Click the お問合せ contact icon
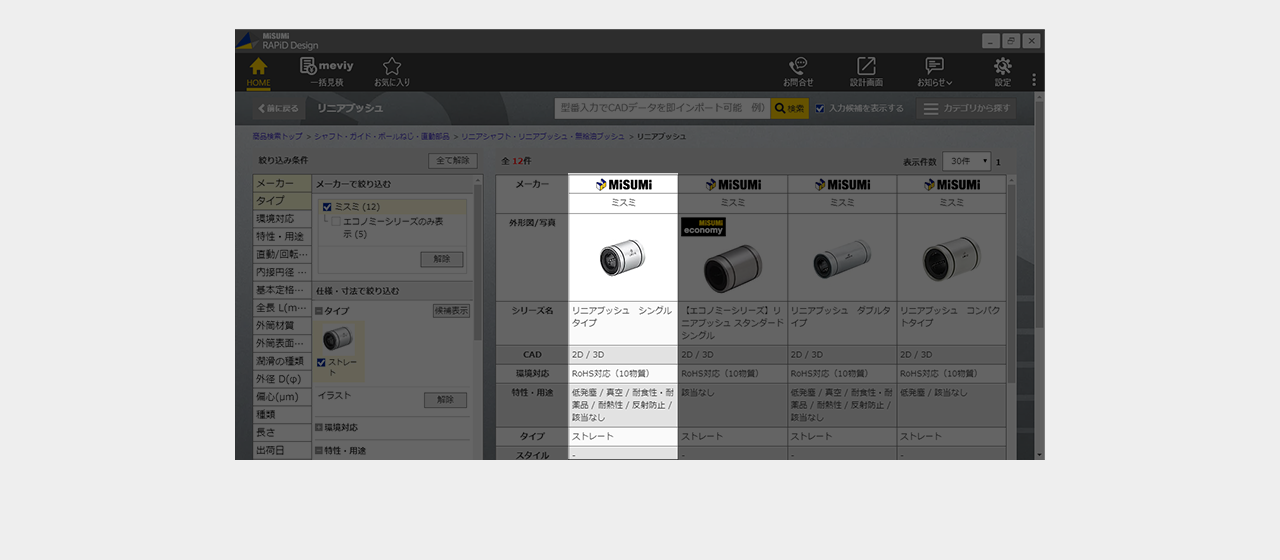The width and height of the screenshot is (1280, 560). pos(798,71)
